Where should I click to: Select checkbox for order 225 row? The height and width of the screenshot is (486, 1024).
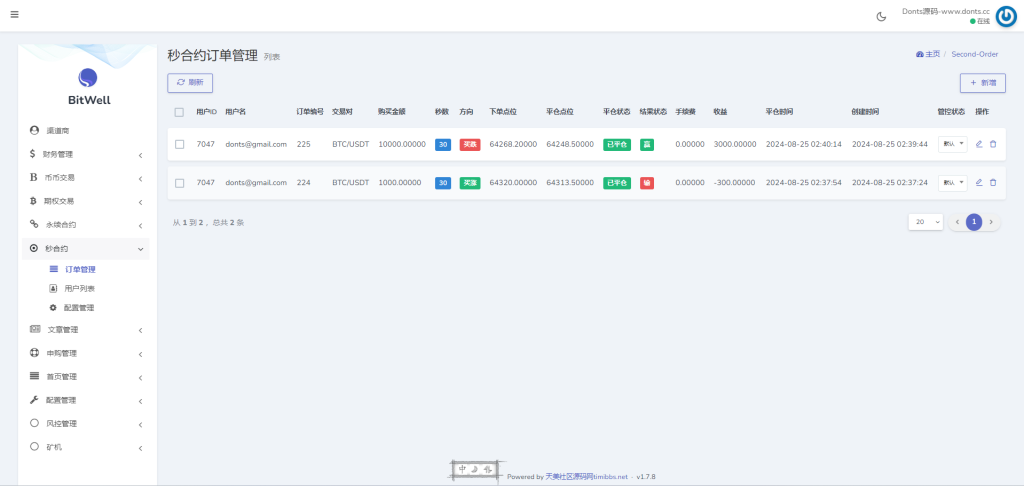pos(180,144)
